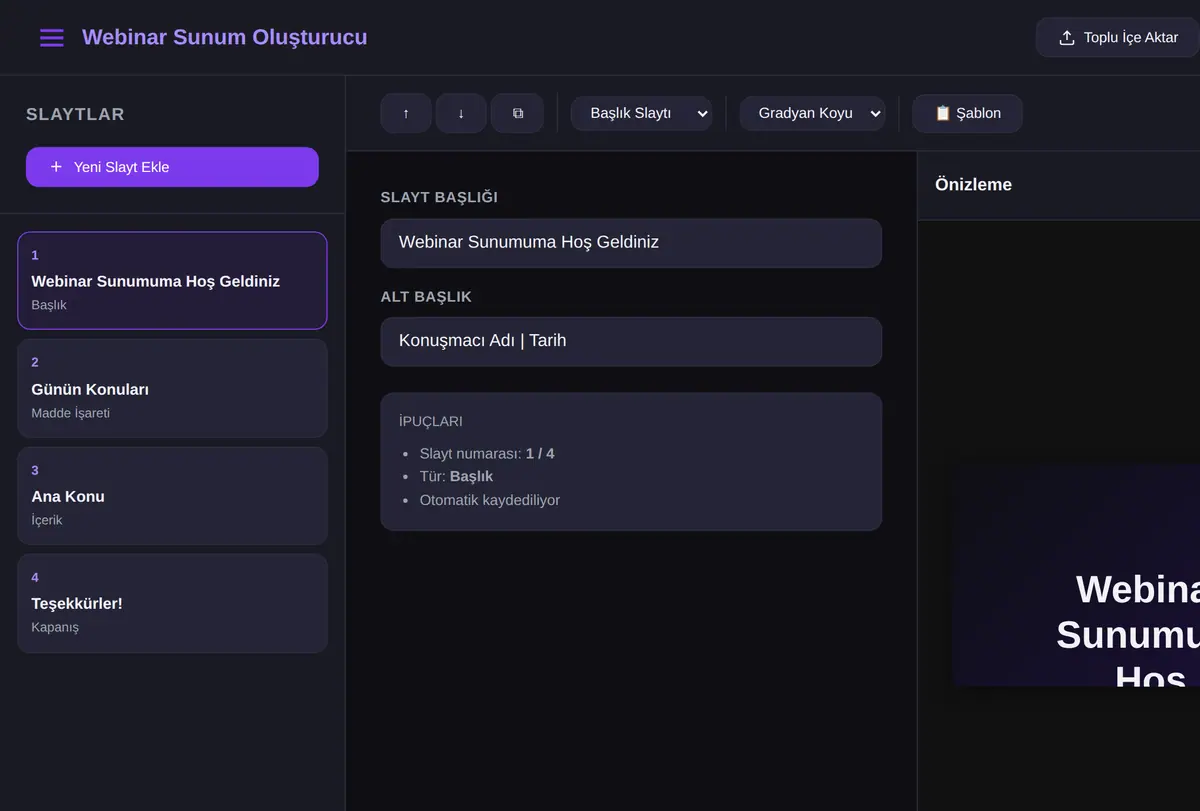1200x811 pixels.
Task: Choose the Ana Konu slide card
Action: [x=172, y=495]
